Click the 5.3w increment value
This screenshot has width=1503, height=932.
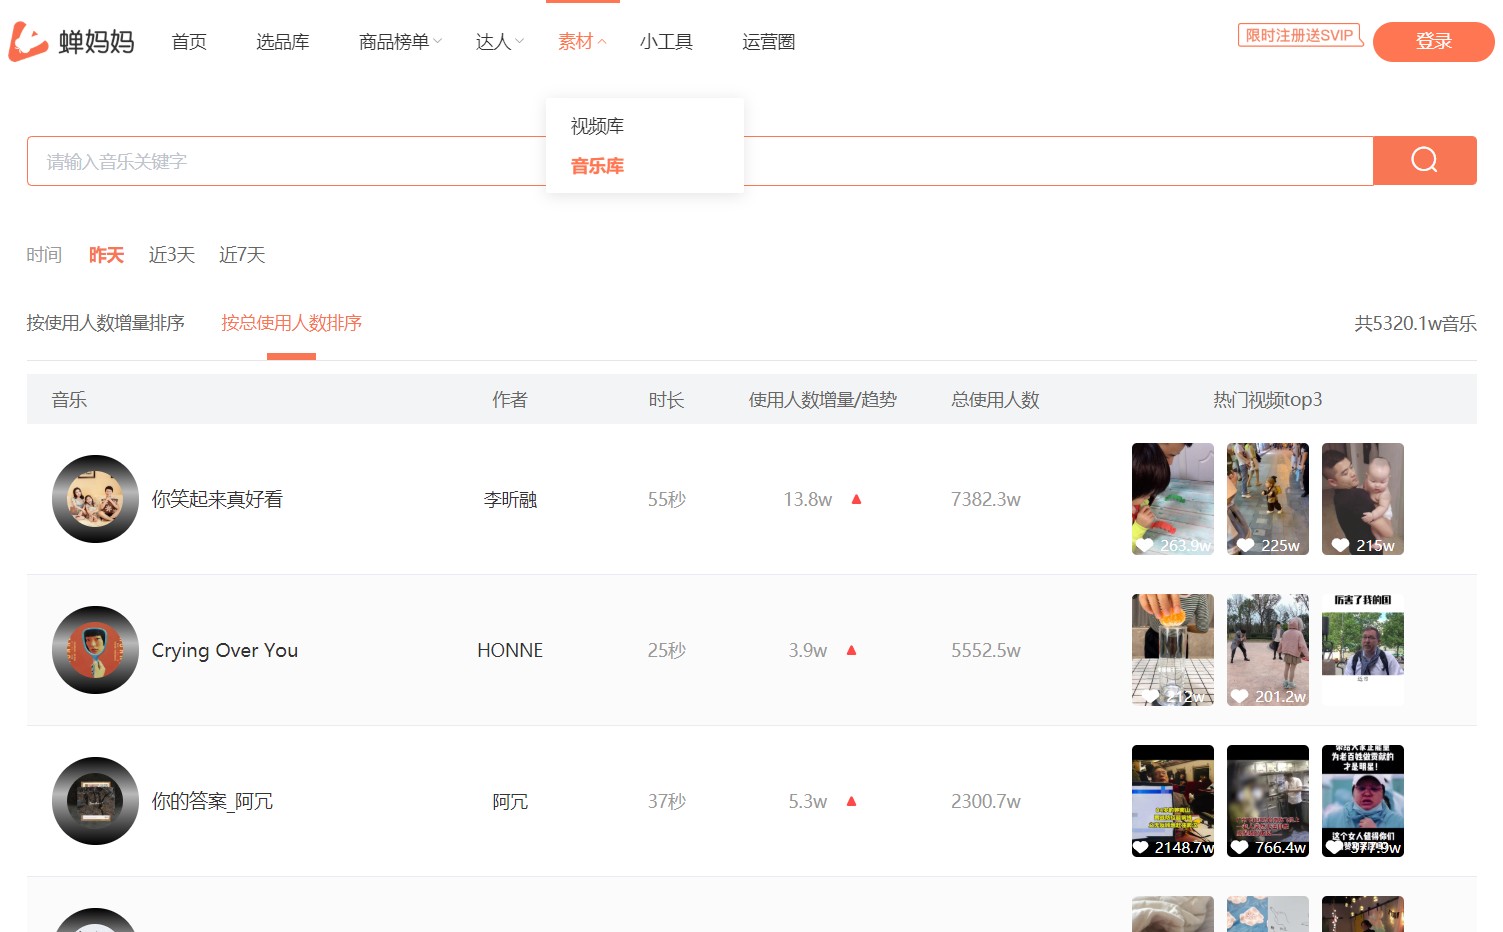point(808,801)
